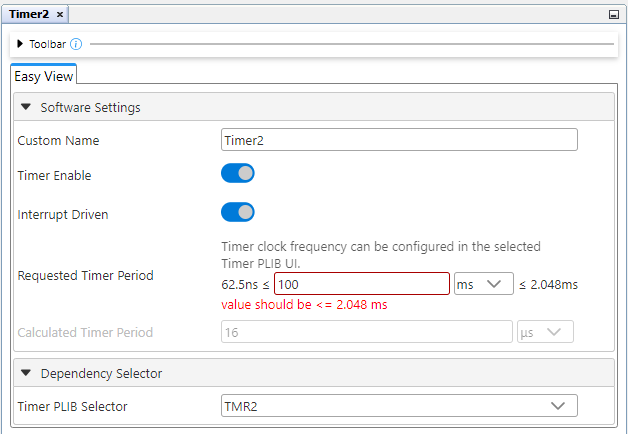Click the Calculated Timer Period field
Screen dimensions: 628x434
[366, 332]
